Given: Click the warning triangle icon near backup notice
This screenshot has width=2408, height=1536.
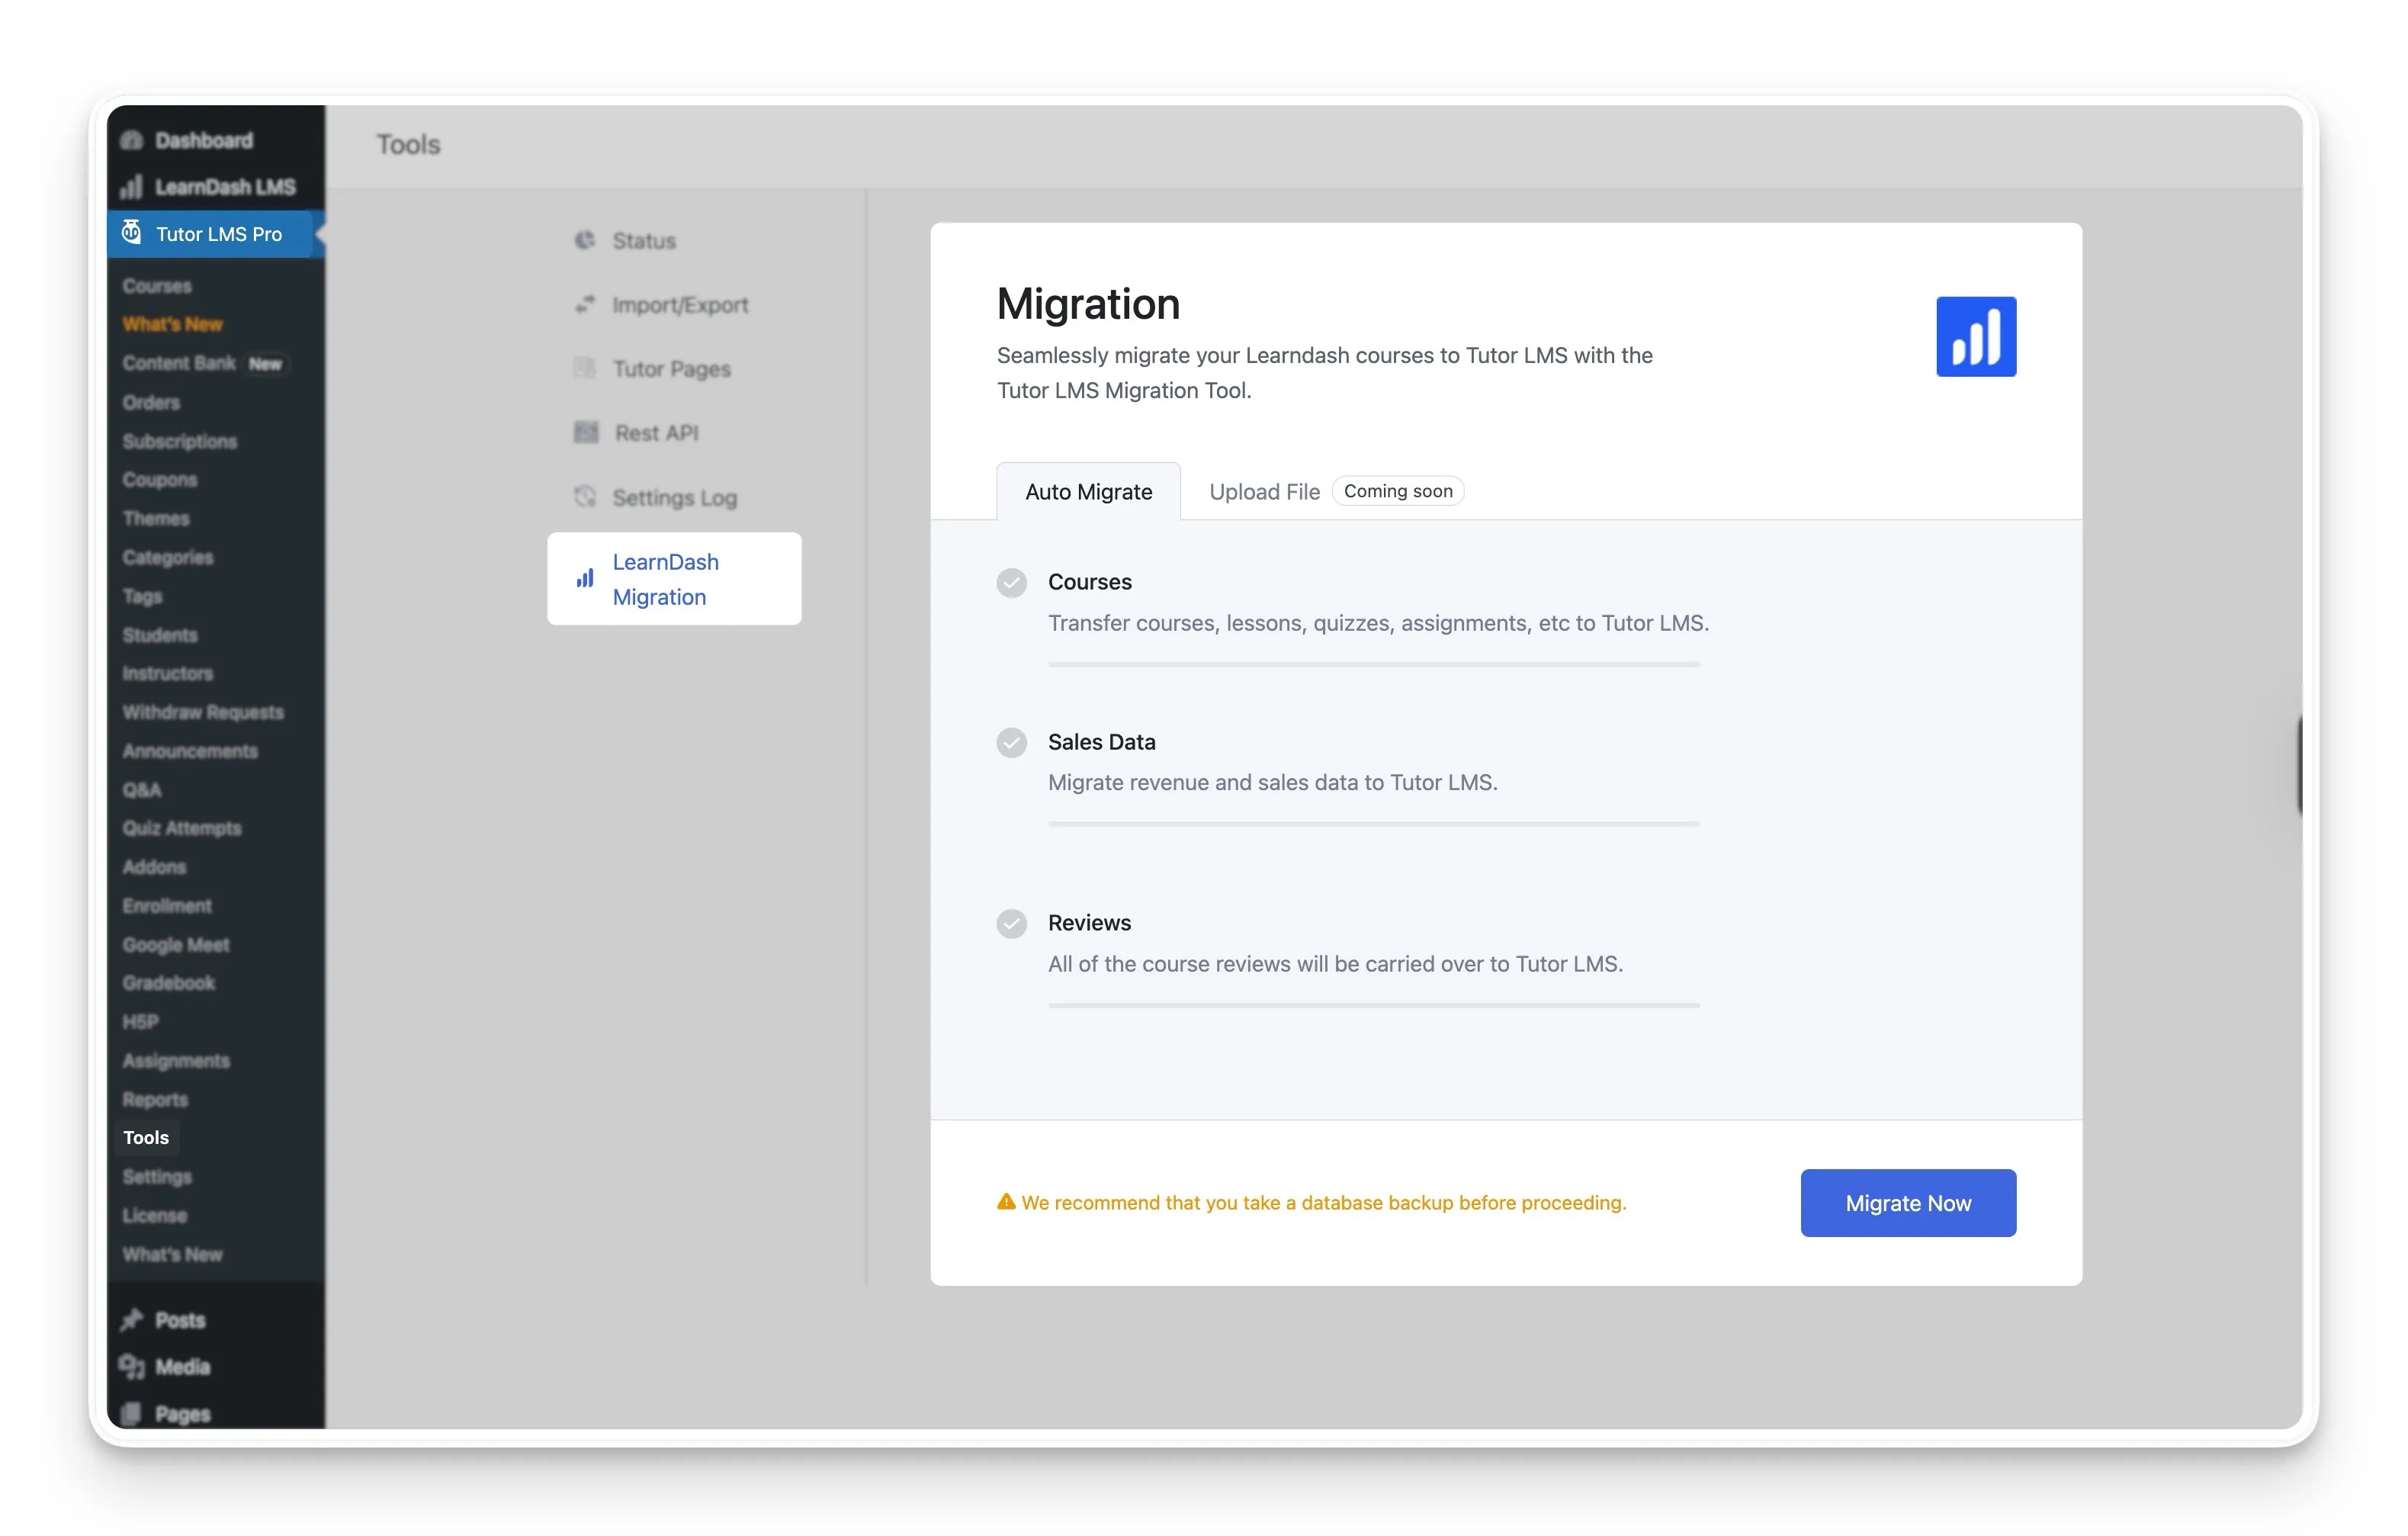Looking at the screenshot, I should click(x=1006, y=1201).
